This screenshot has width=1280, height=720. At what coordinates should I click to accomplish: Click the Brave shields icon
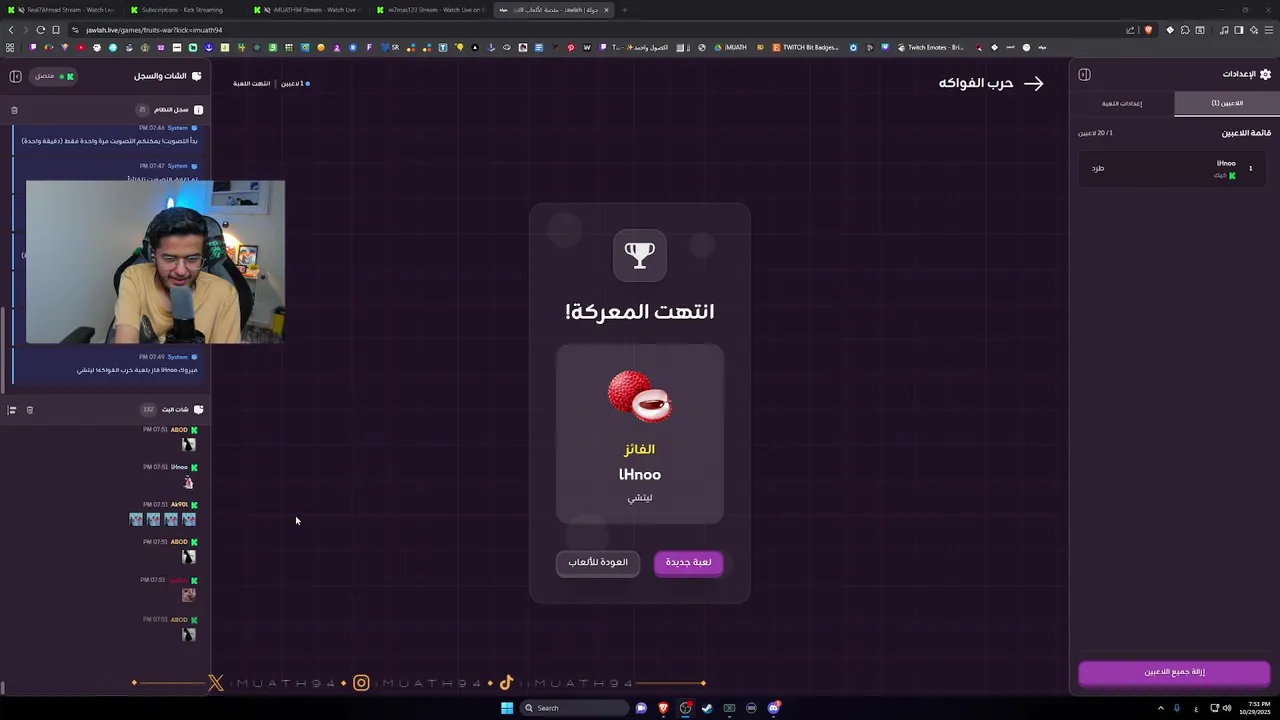[x=1148, y=30]
